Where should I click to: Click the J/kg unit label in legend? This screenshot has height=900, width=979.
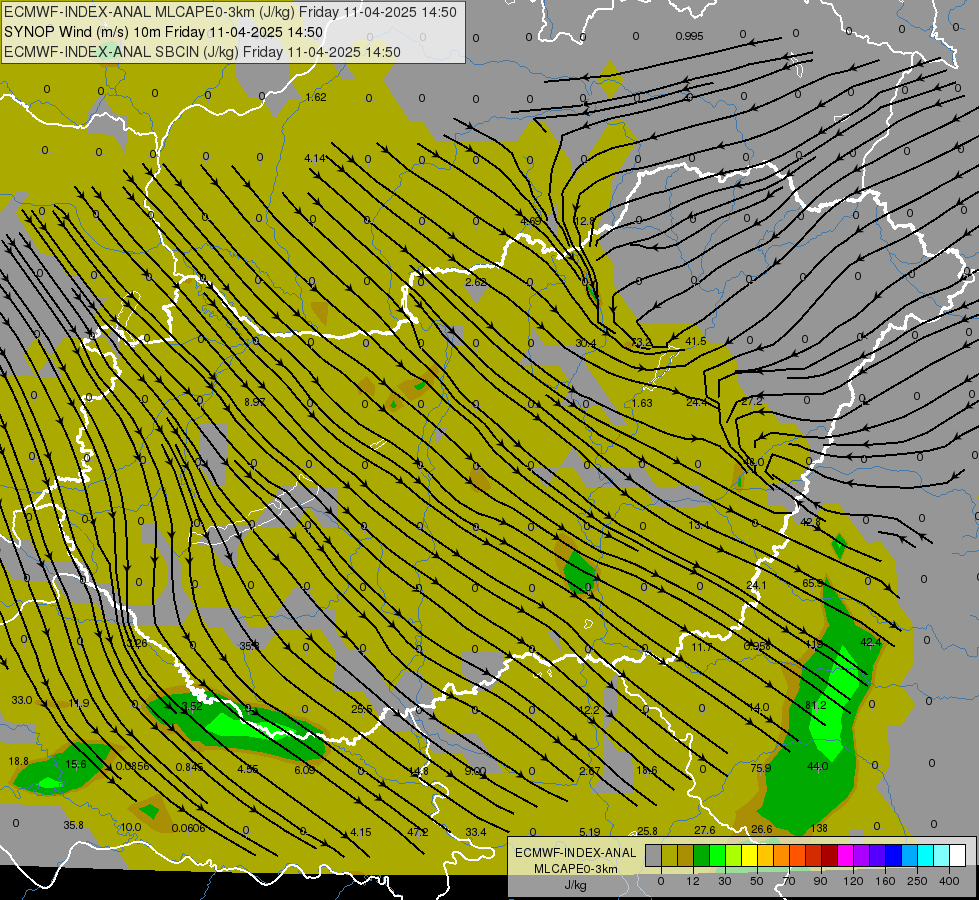575,885
